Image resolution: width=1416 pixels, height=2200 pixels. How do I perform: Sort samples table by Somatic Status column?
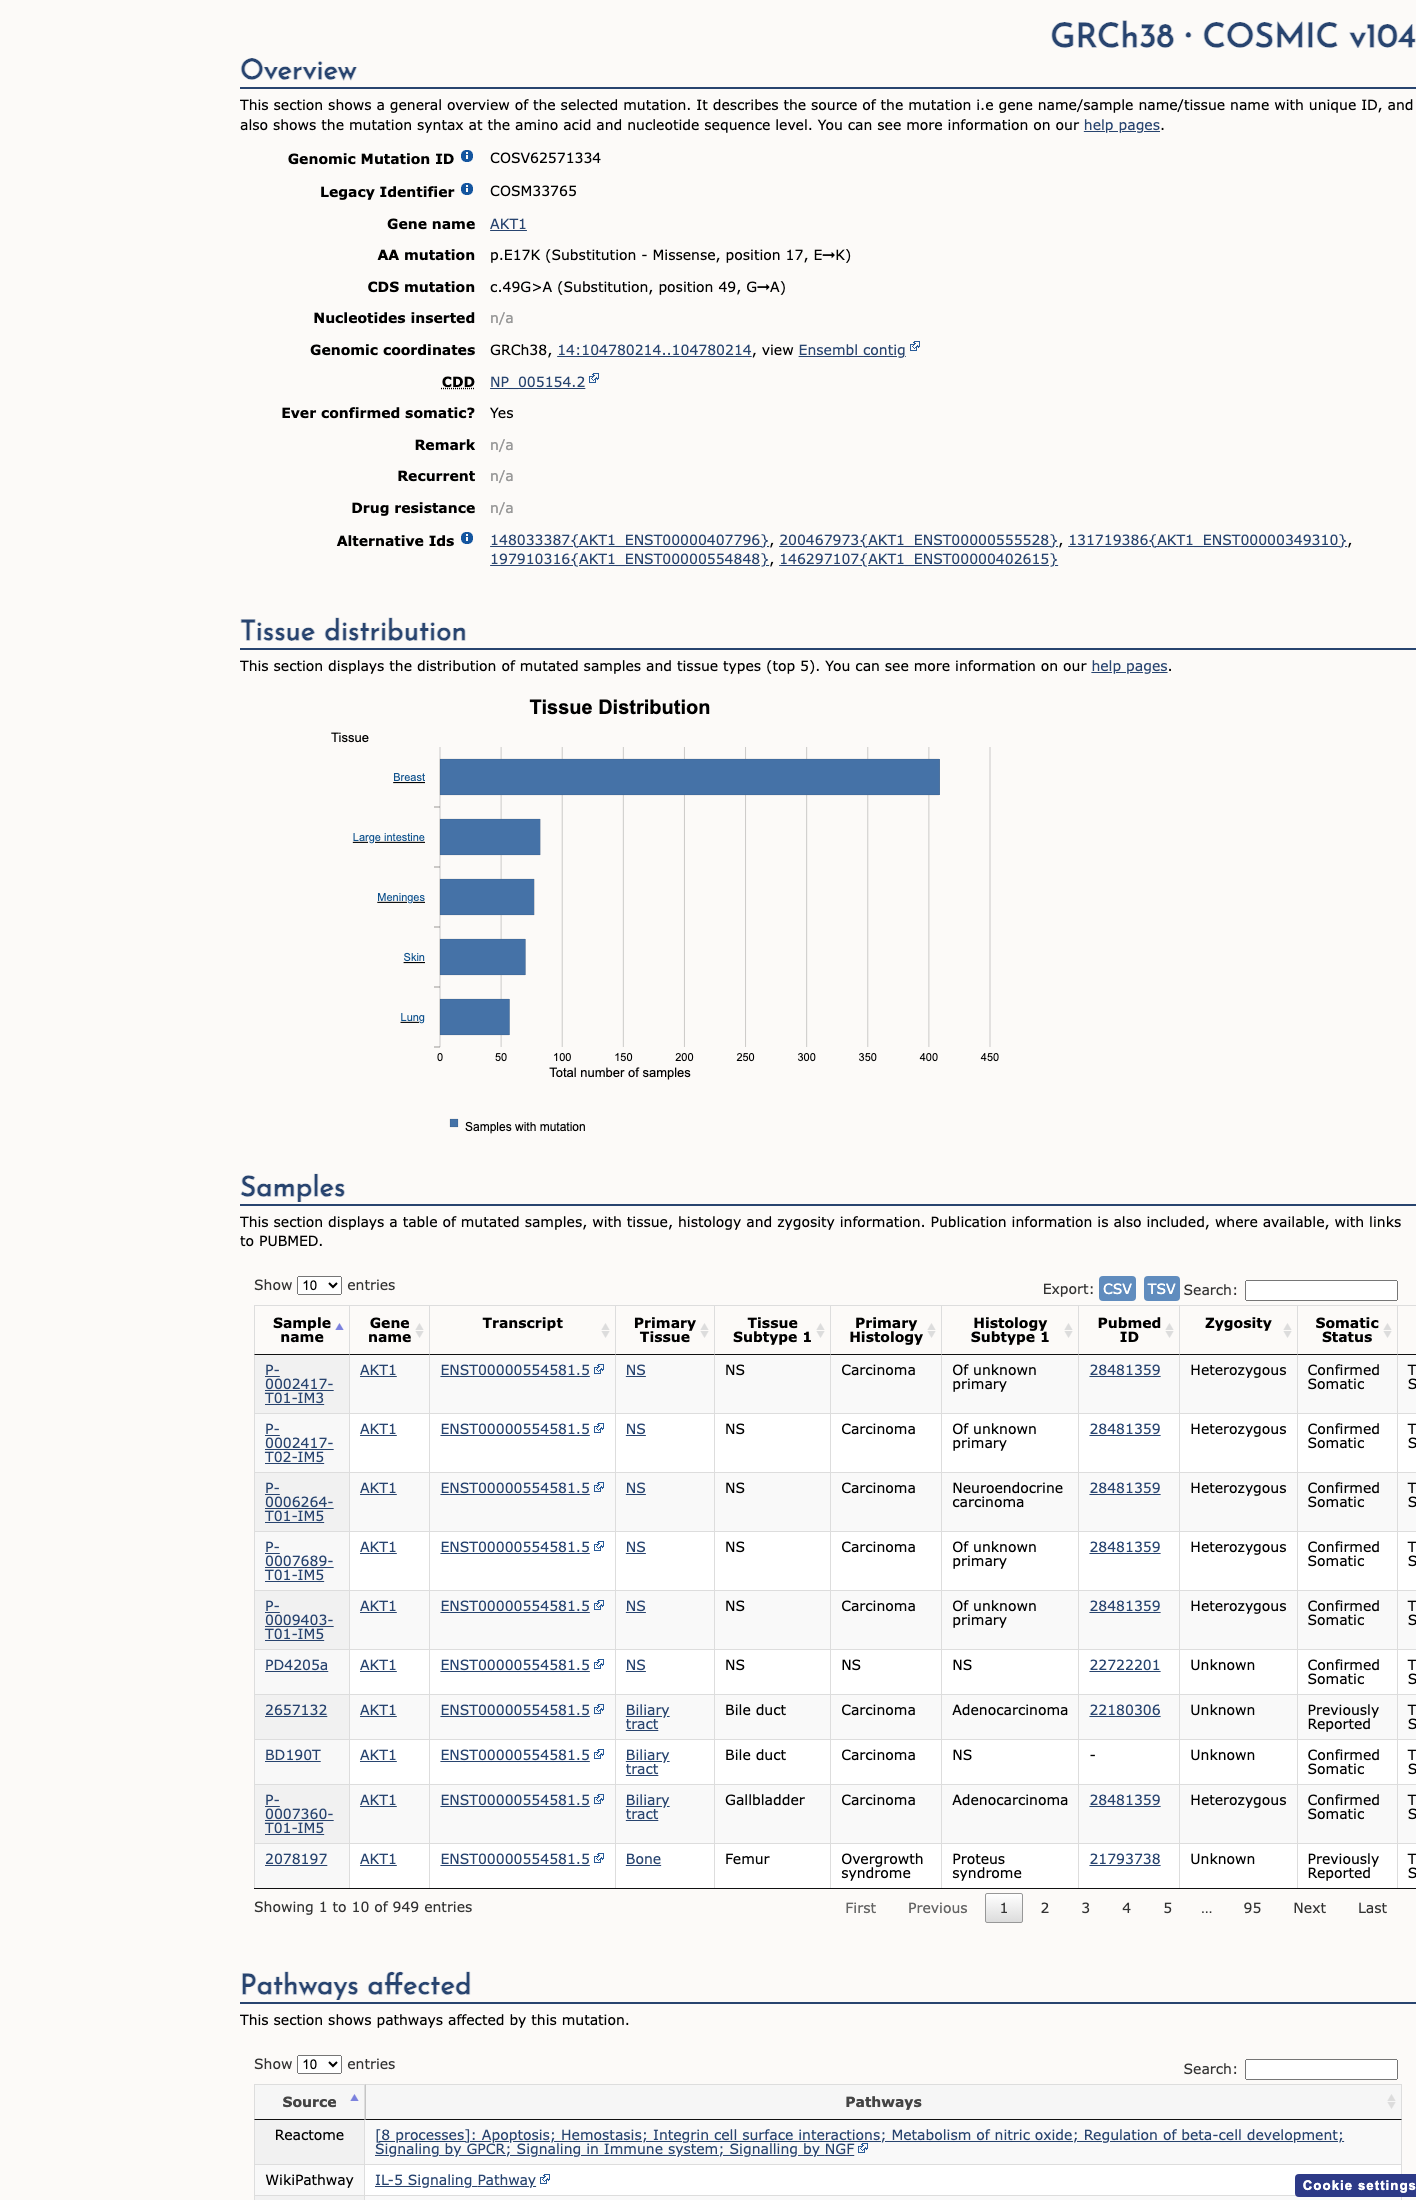[1347, 1330]
